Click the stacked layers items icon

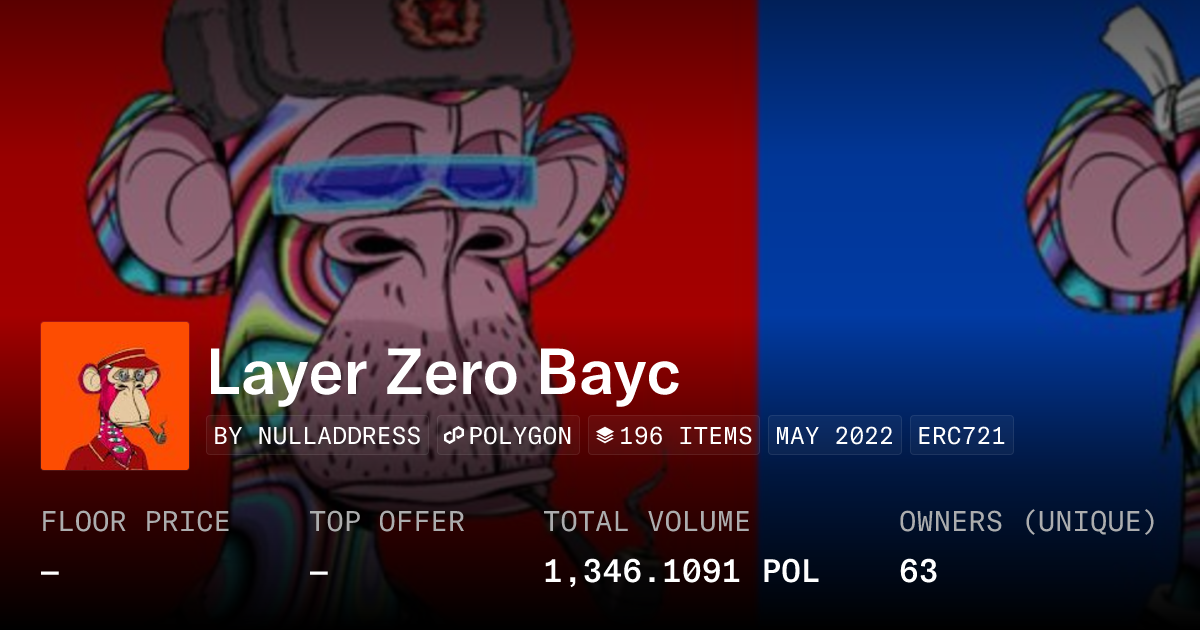[605, 436]
